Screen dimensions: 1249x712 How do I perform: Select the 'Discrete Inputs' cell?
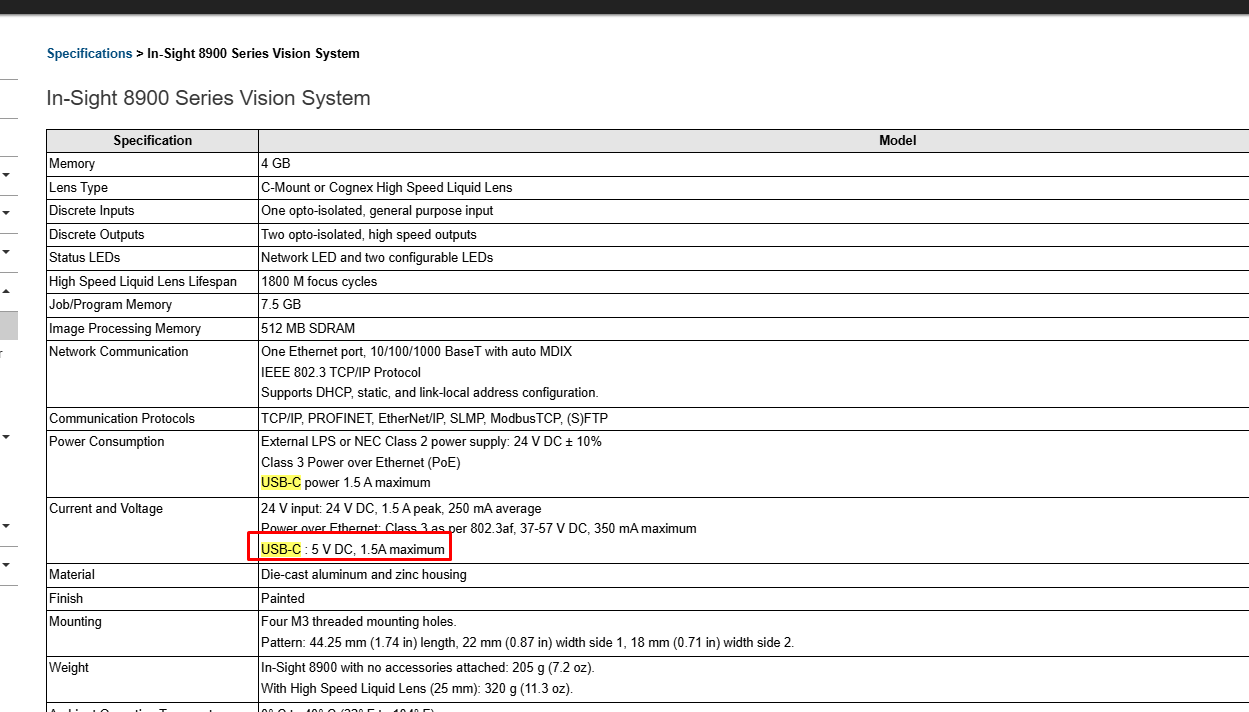point(152,211)
